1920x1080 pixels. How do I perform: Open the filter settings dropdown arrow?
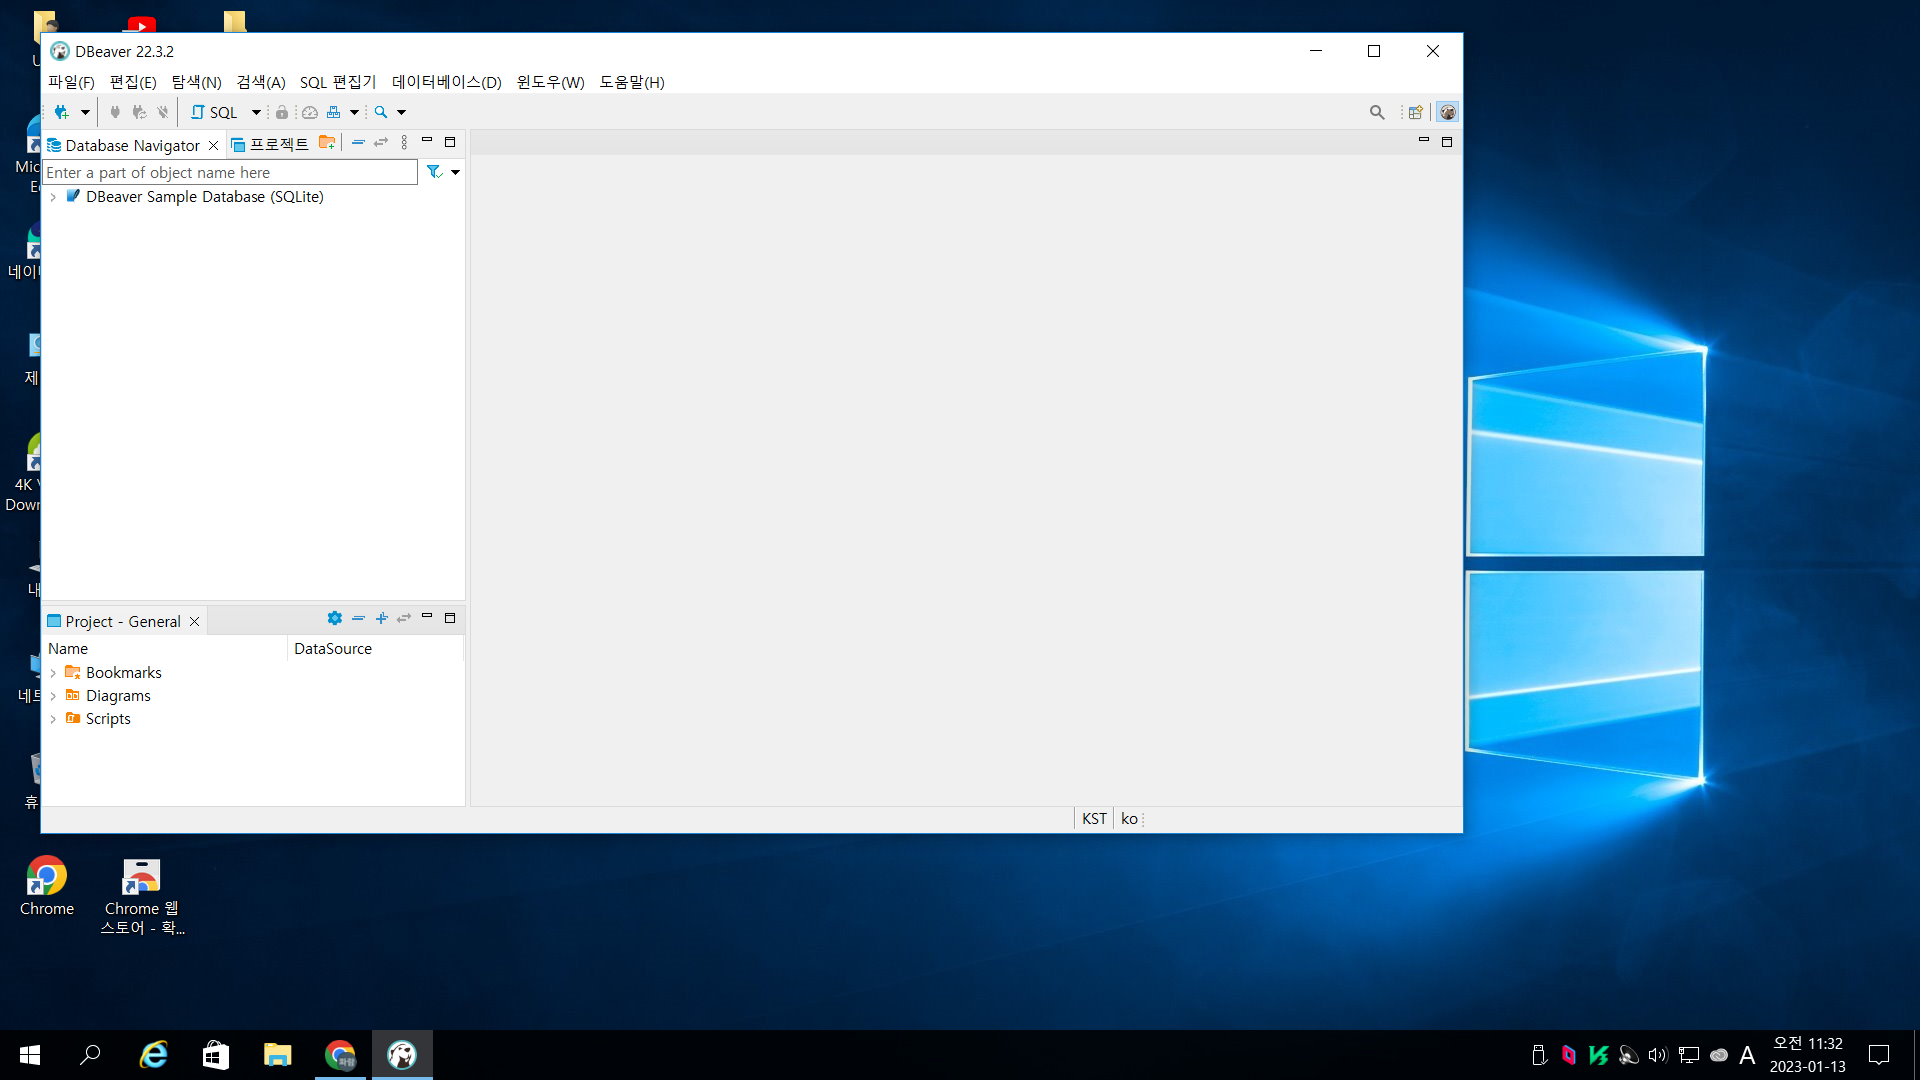click(455, 172)
